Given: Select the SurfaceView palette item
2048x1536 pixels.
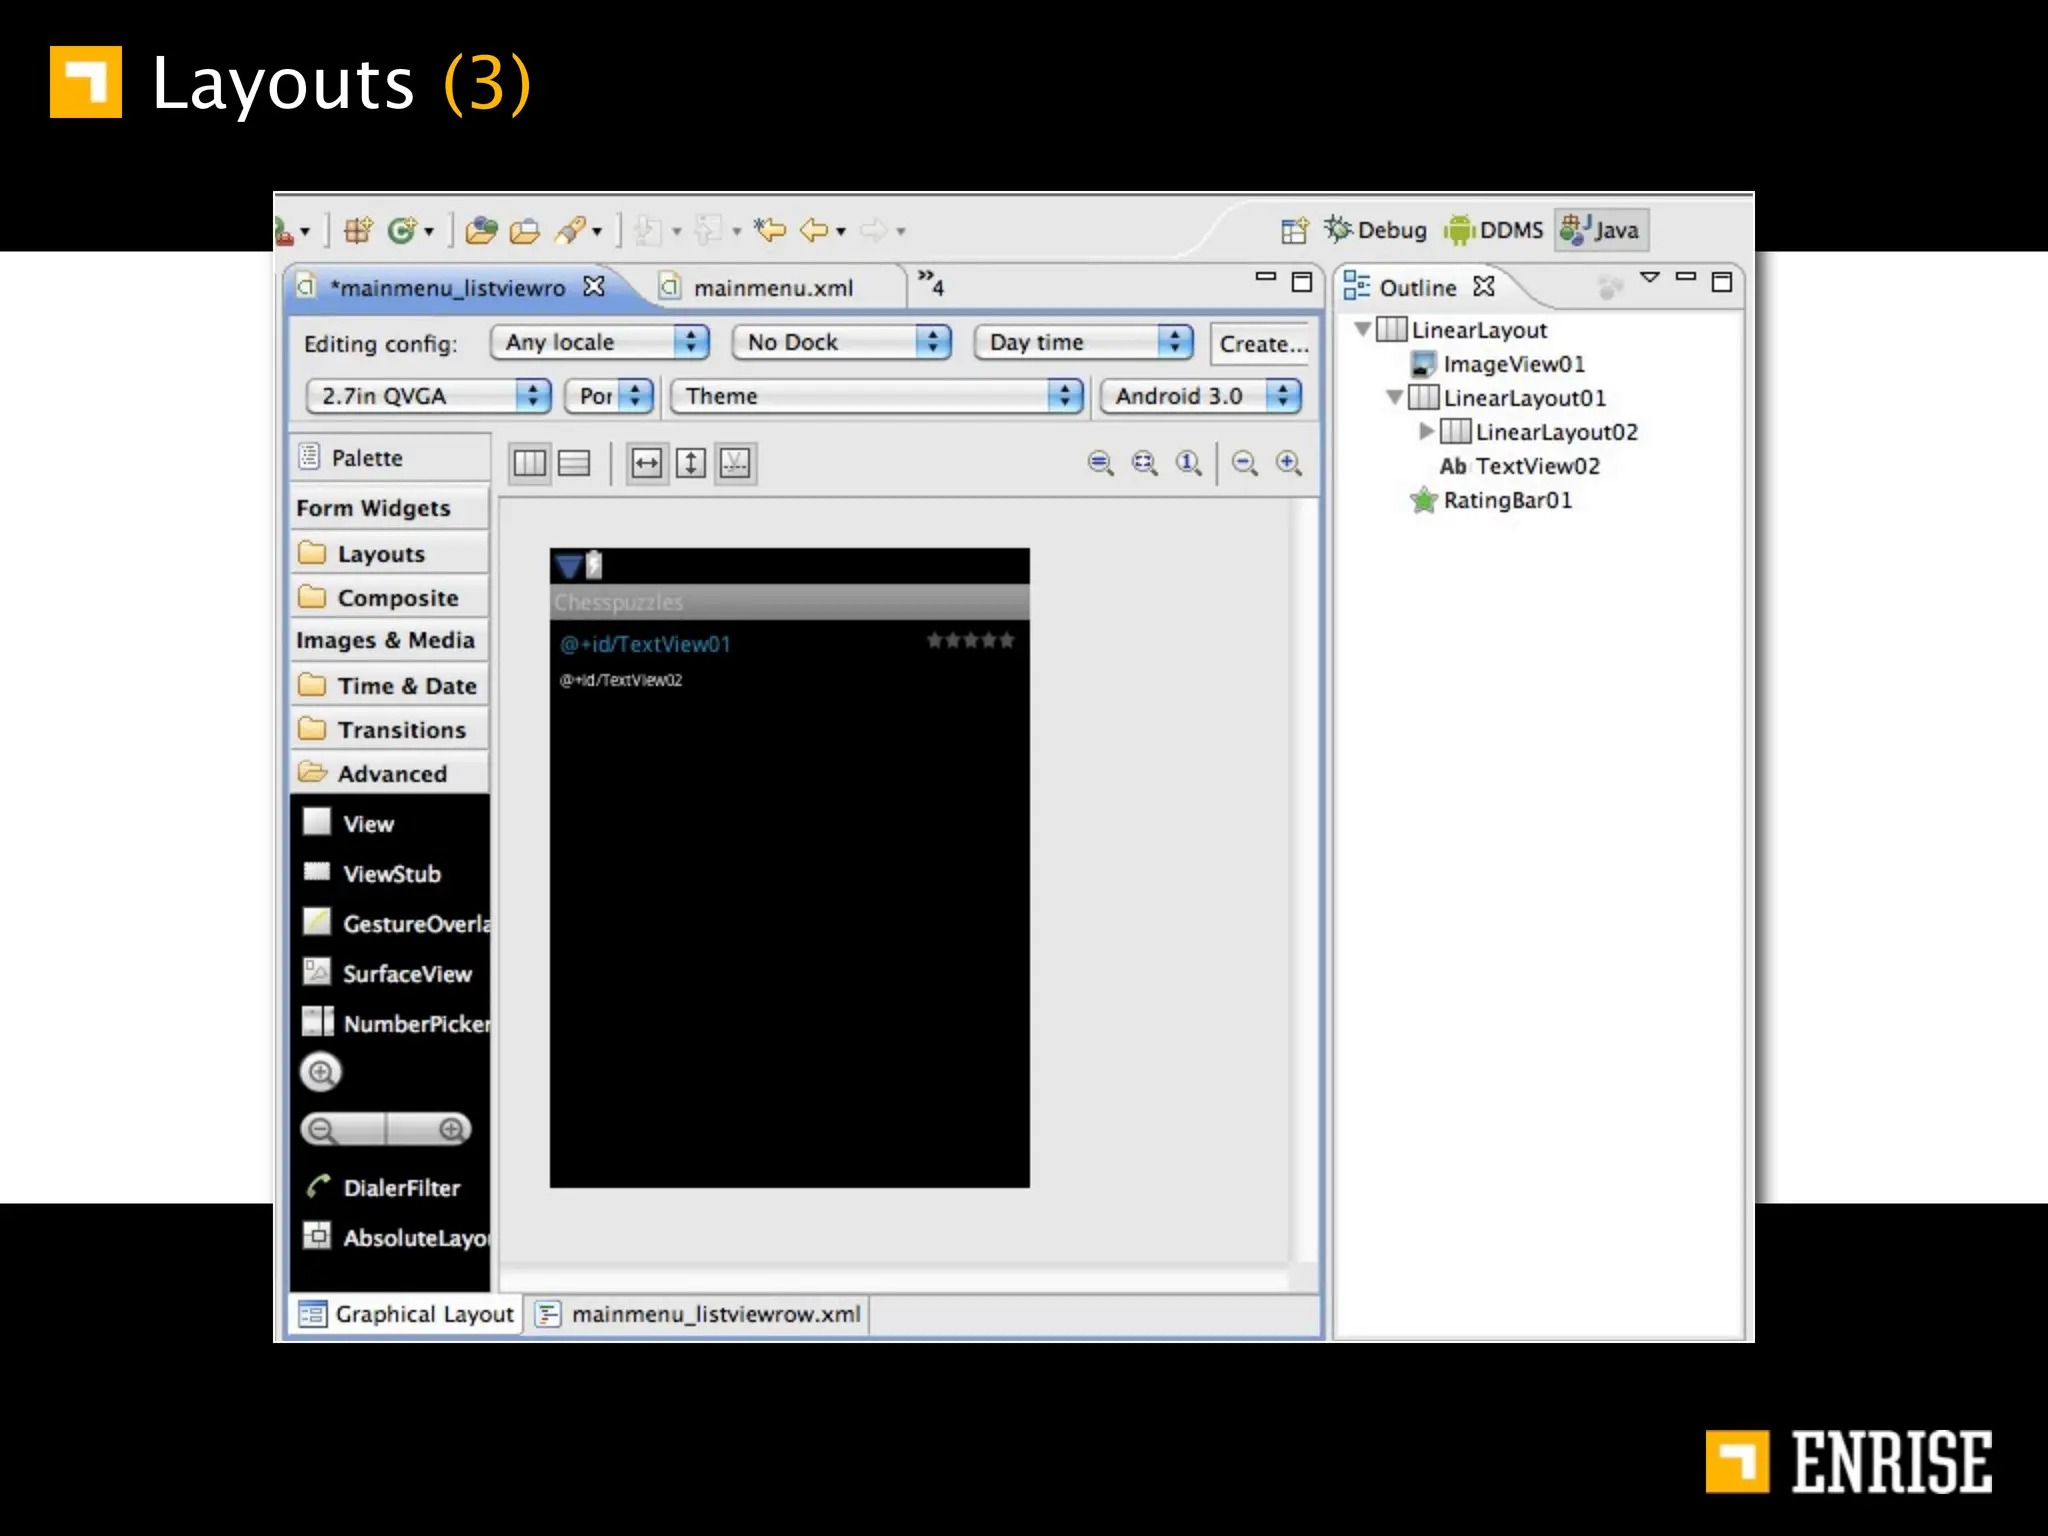Looking at the screenshot, I should pyautogui.click(x=406, y=974).
